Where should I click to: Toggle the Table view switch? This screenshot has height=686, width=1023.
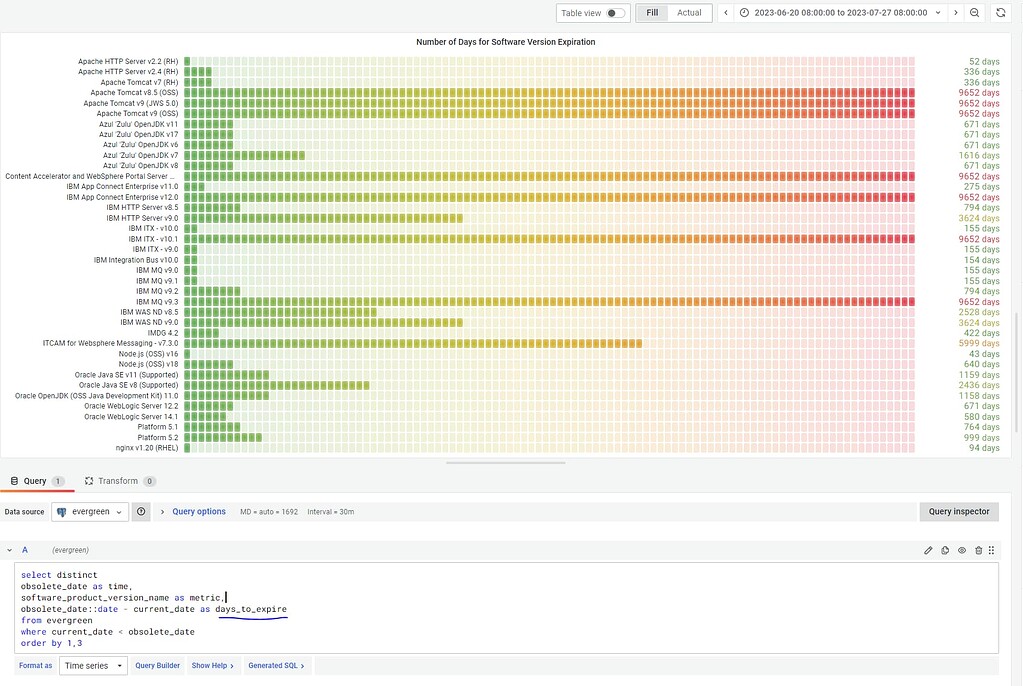(x=614, y=12)
